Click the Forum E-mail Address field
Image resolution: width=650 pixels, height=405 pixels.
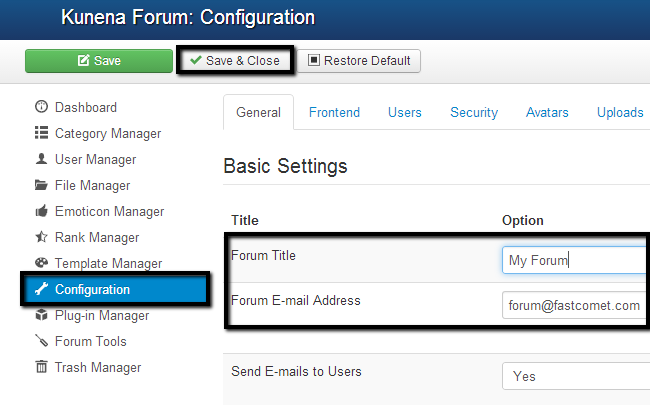point(575,306)
